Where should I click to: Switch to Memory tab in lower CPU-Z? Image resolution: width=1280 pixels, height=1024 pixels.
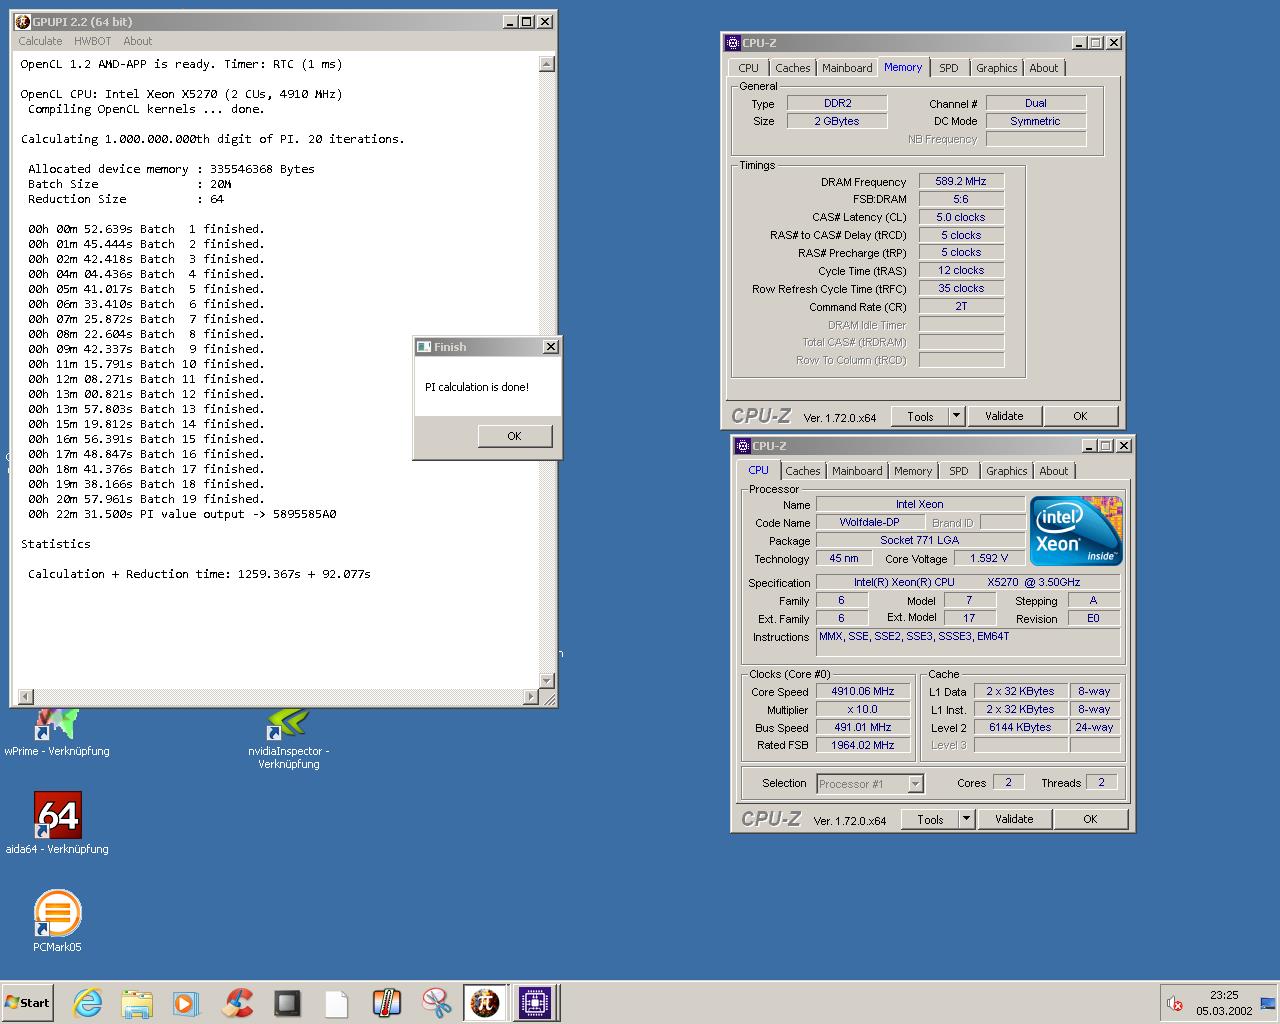[913, 471]
